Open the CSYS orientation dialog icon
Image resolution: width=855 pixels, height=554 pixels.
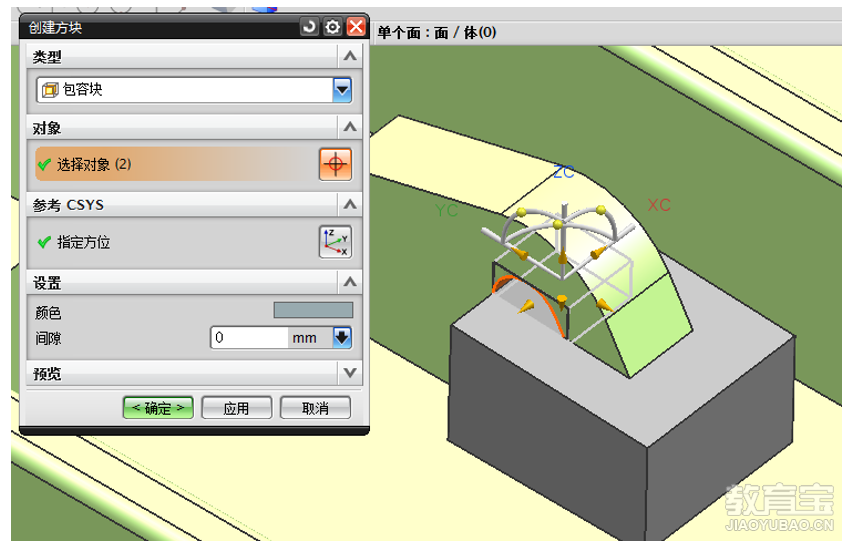click(335, 242)
